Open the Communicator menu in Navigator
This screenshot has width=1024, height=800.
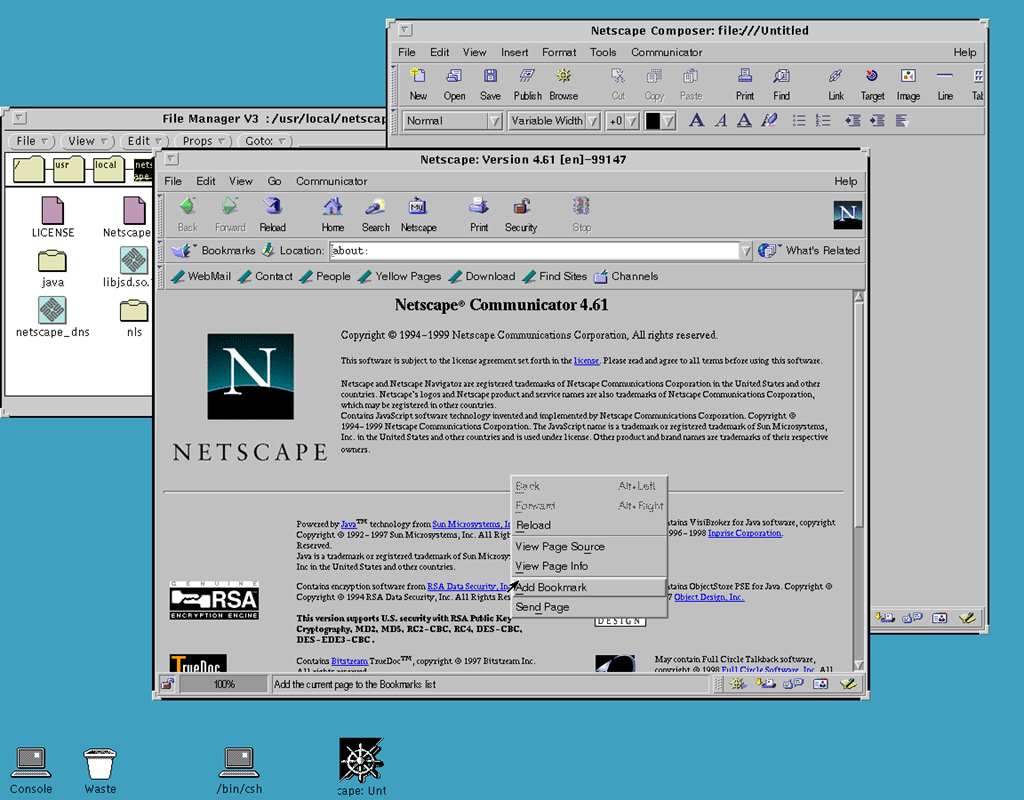pyautogui.click(x=331, y=181)
